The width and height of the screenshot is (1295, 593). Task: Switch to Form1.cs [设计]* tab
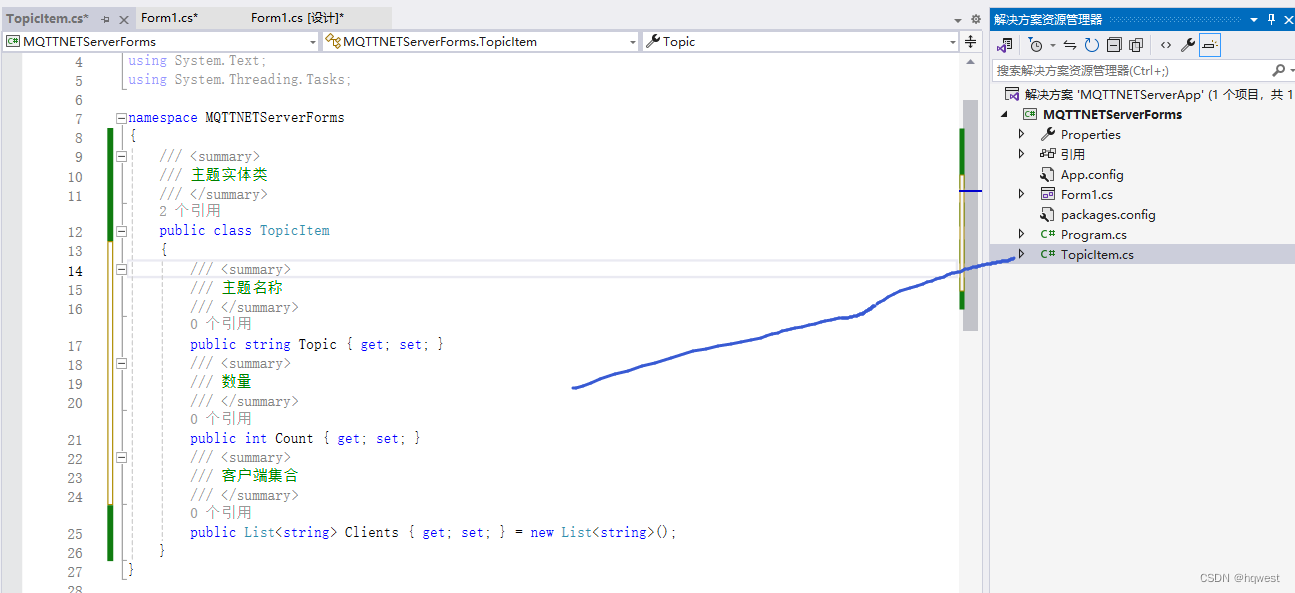click(x=297, y=18)
